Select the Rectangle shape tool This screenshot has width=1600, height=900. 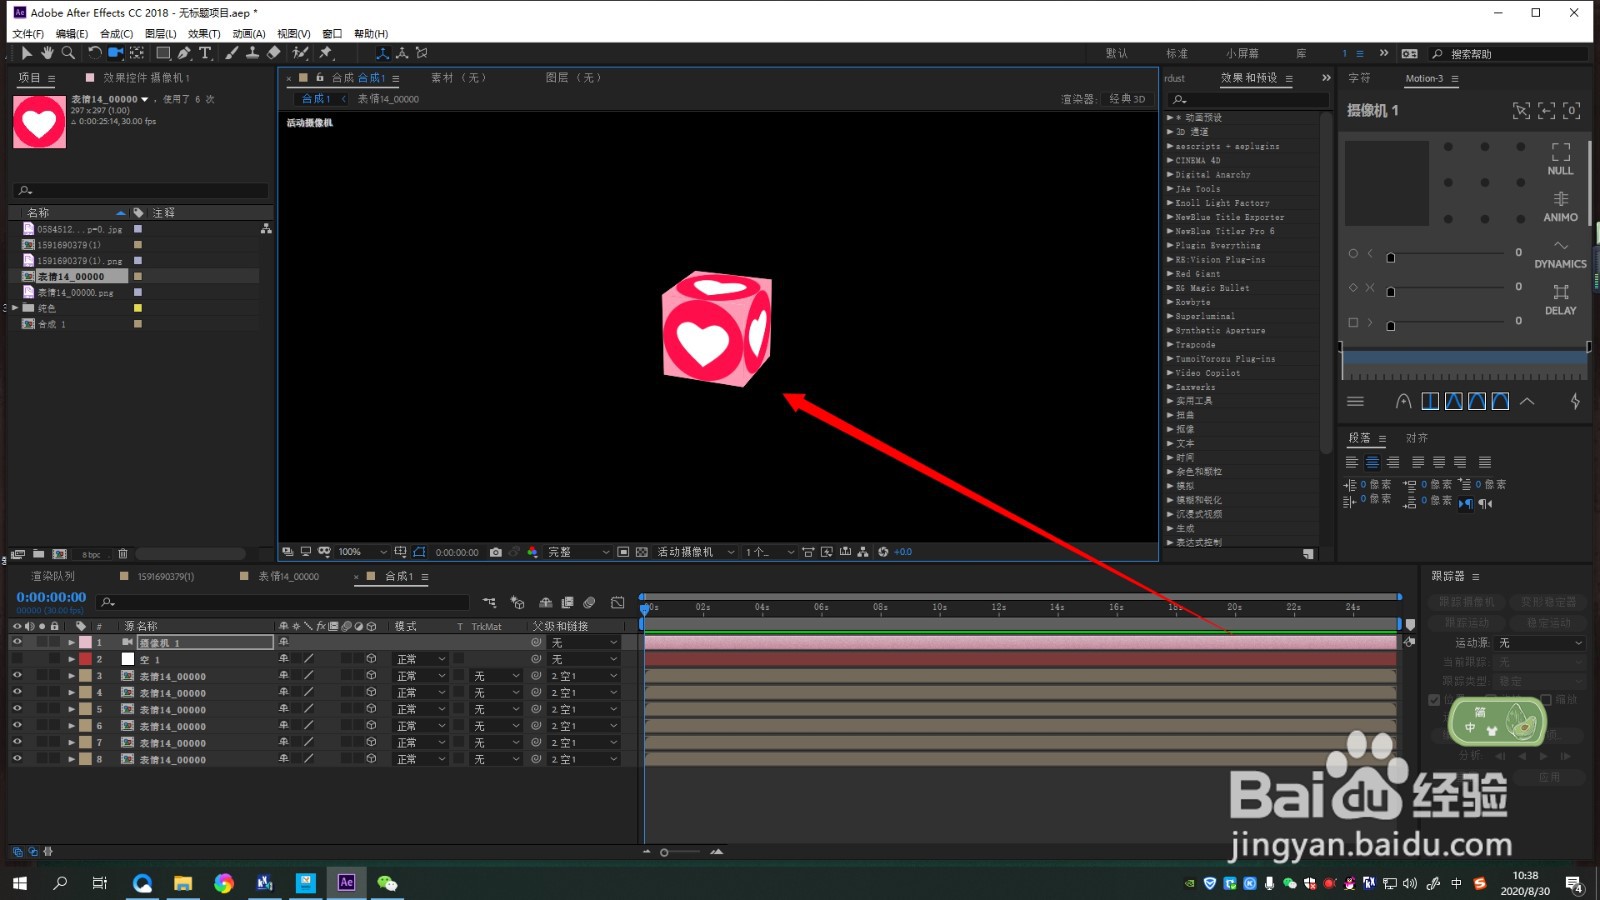tap(163, 53)
